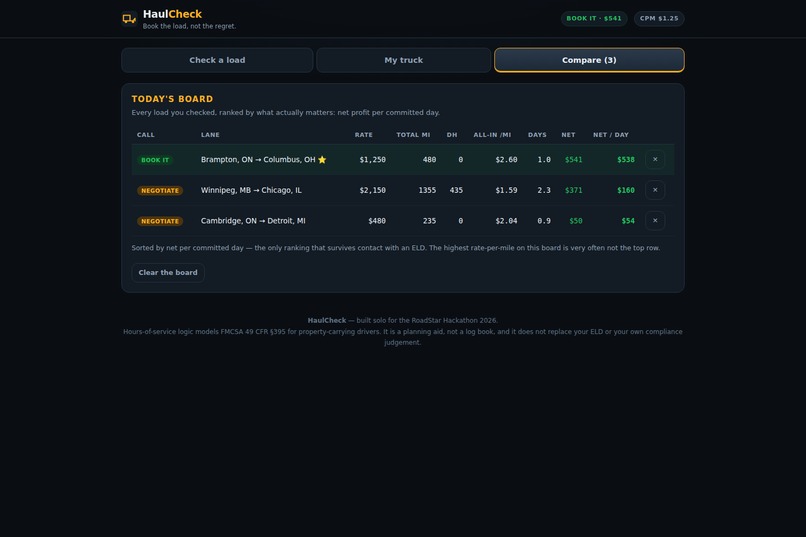Click the HaulCheck truck logo icon

tap(129, 19)
